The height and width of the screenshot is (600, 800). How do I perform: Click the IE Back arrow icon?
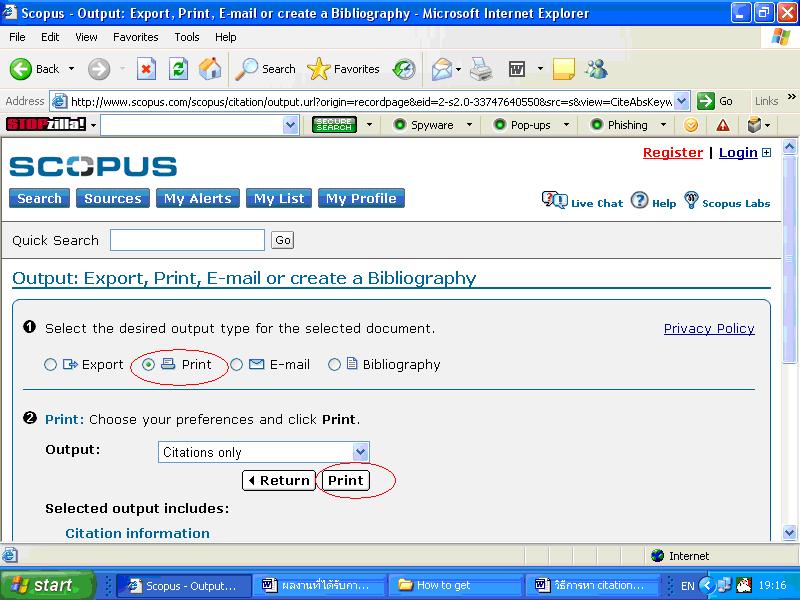click(21, 69)
